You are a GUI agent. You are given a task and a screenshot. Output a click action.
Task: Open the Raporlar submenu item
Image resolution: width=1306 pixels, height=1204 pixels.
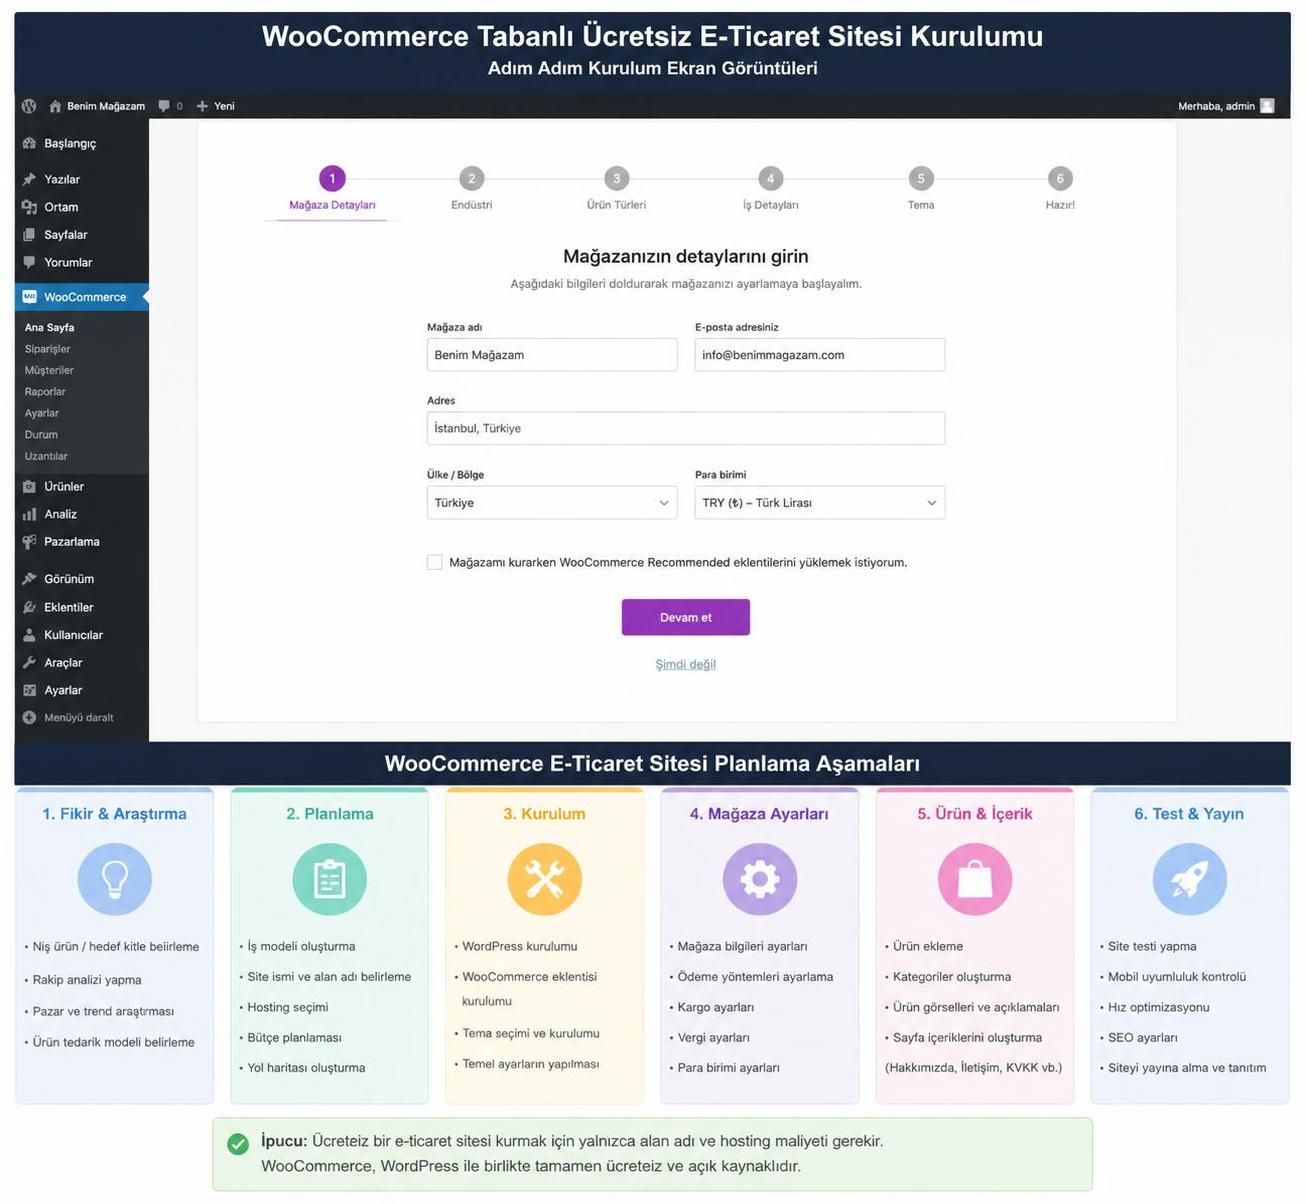45,392
